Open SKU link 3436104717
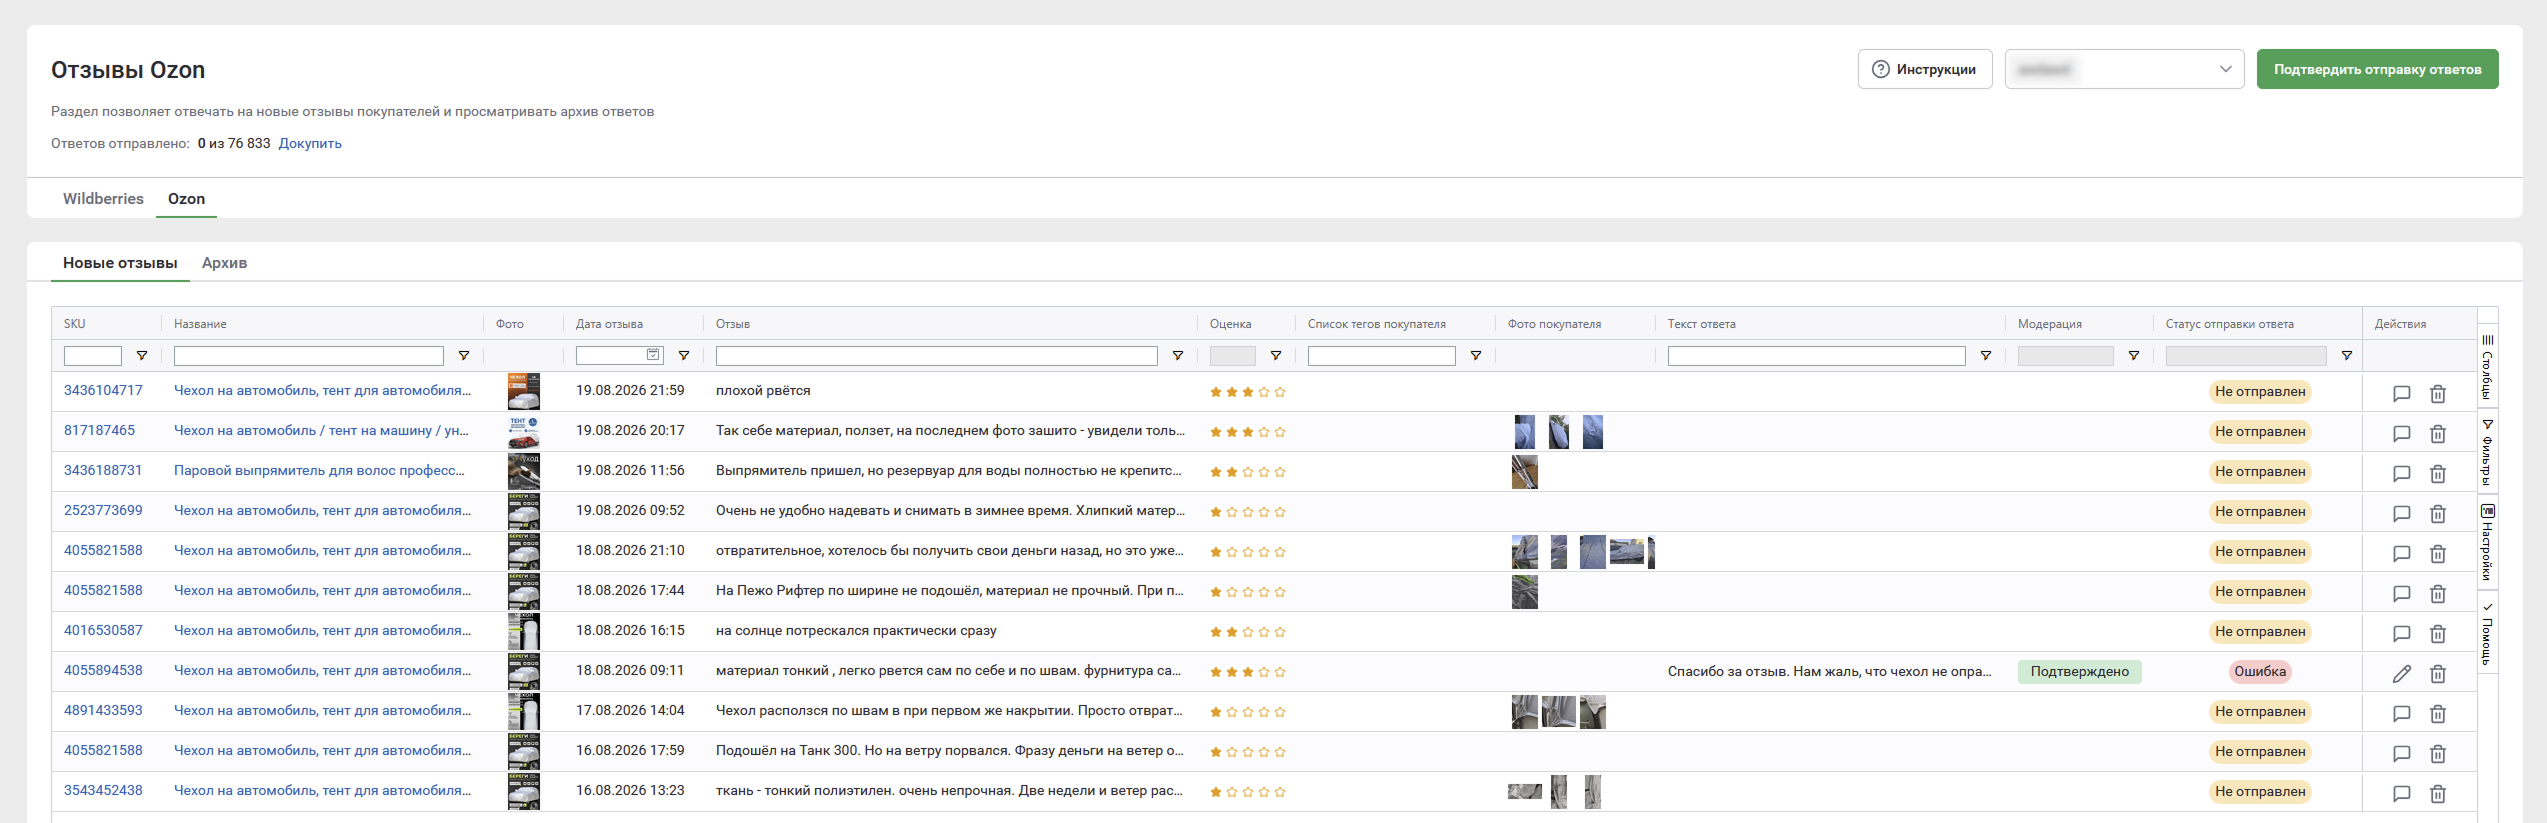This screenshot has width=2547, height=823. point(103,391)
